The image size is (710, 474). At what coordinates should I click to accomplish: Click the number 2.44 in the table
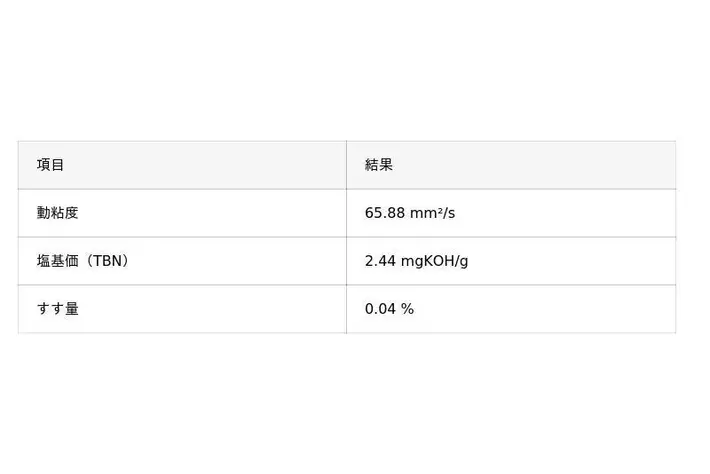[x=381, y=261]
